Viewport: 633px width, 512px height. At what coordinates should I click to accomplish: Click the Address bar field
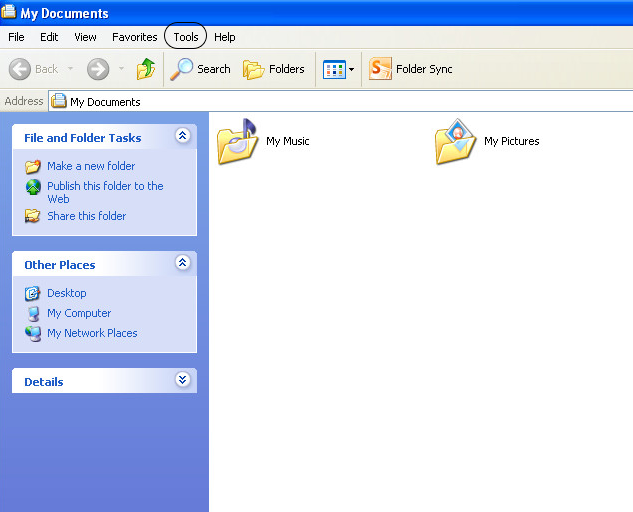(340, 101)
